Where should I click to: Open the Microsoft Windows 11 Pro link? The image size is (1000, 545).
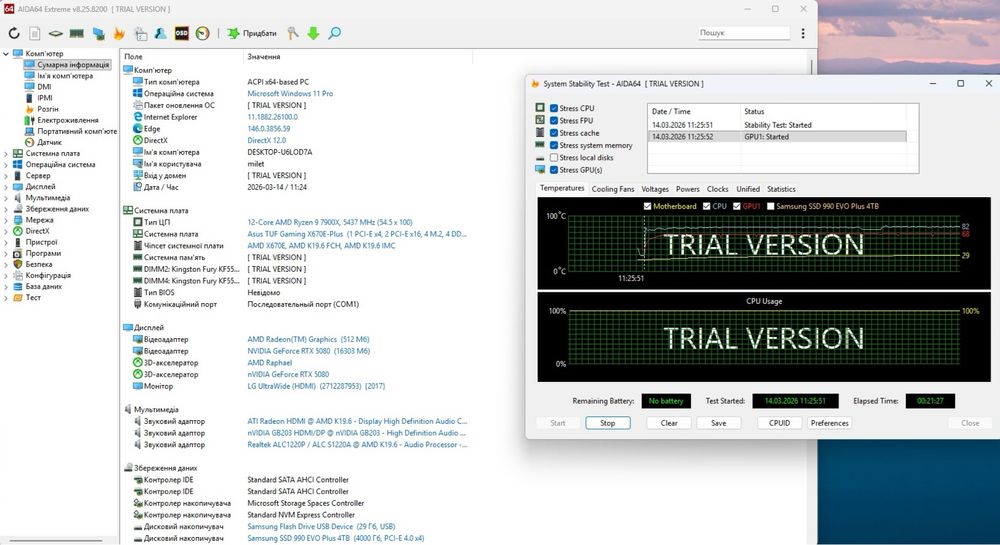290,94
